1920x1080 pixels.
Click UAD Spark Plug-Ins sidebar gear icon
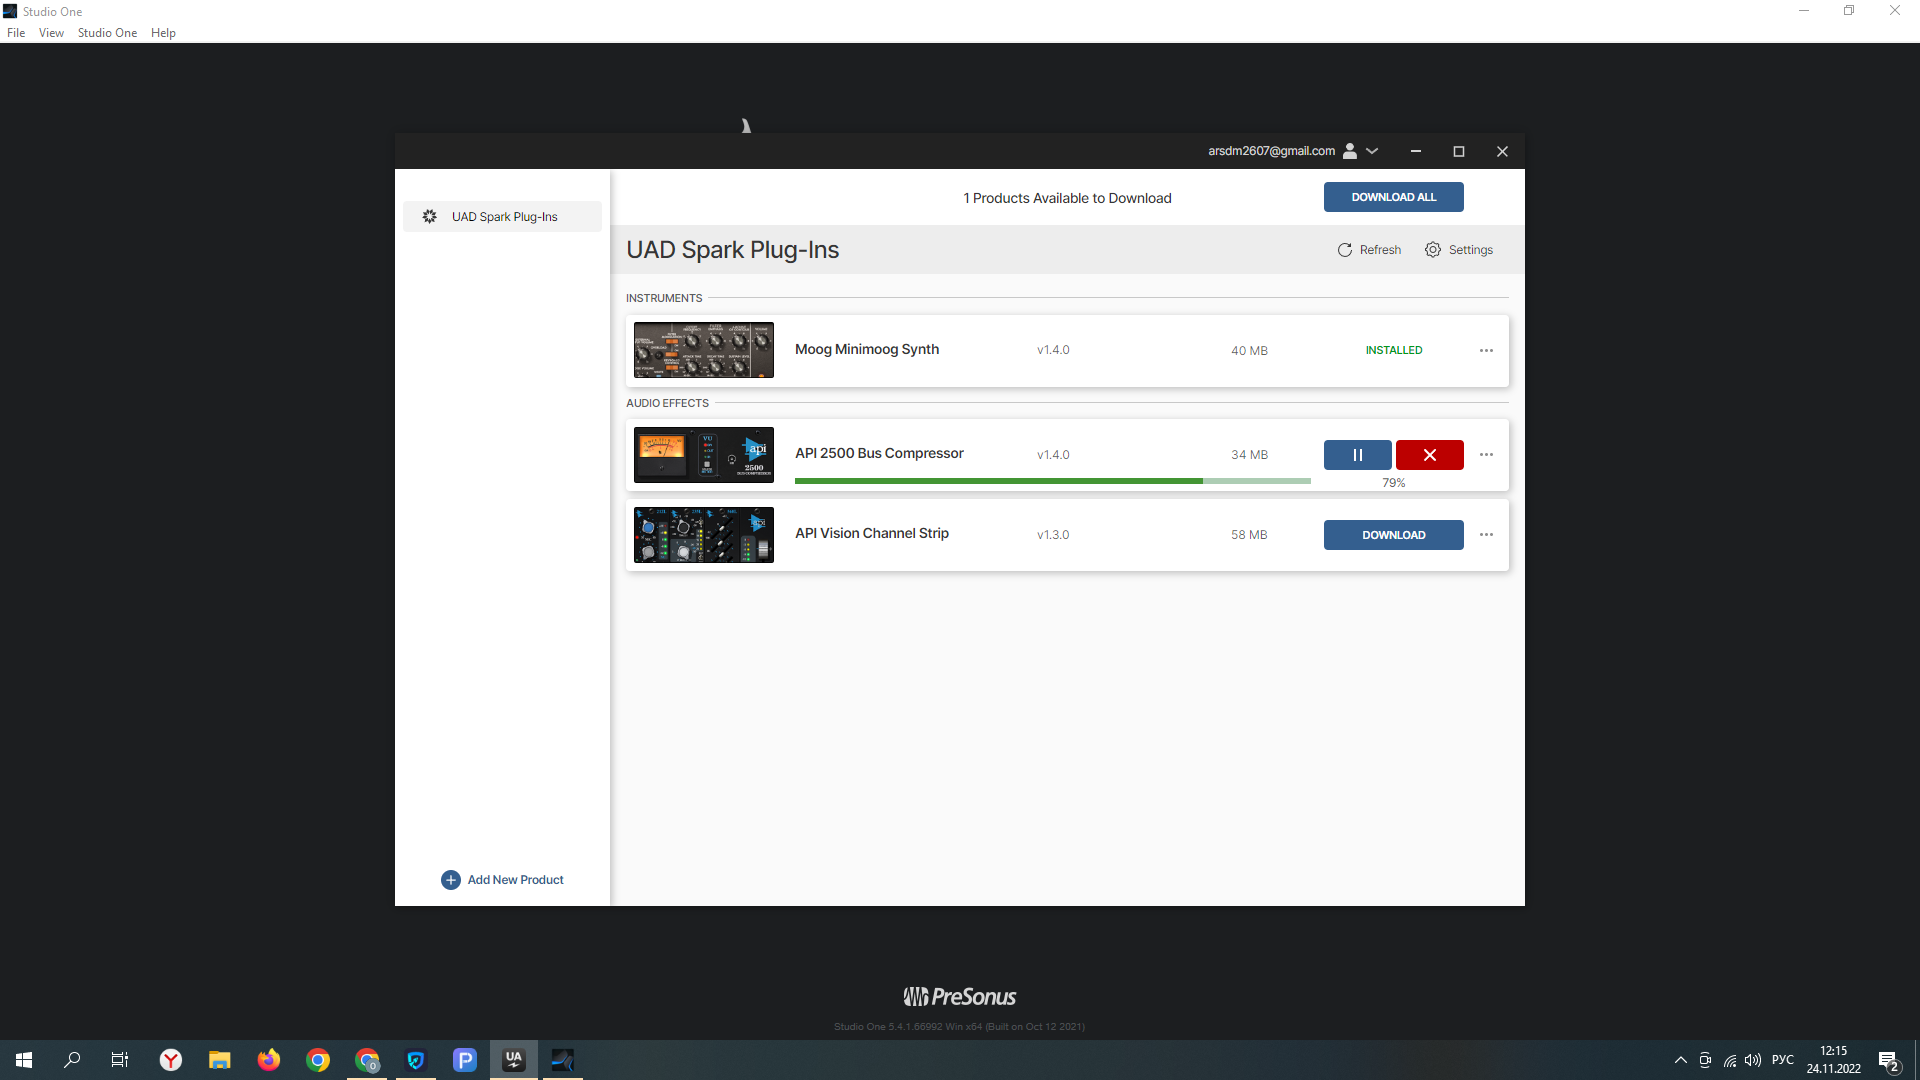(430, 217)
